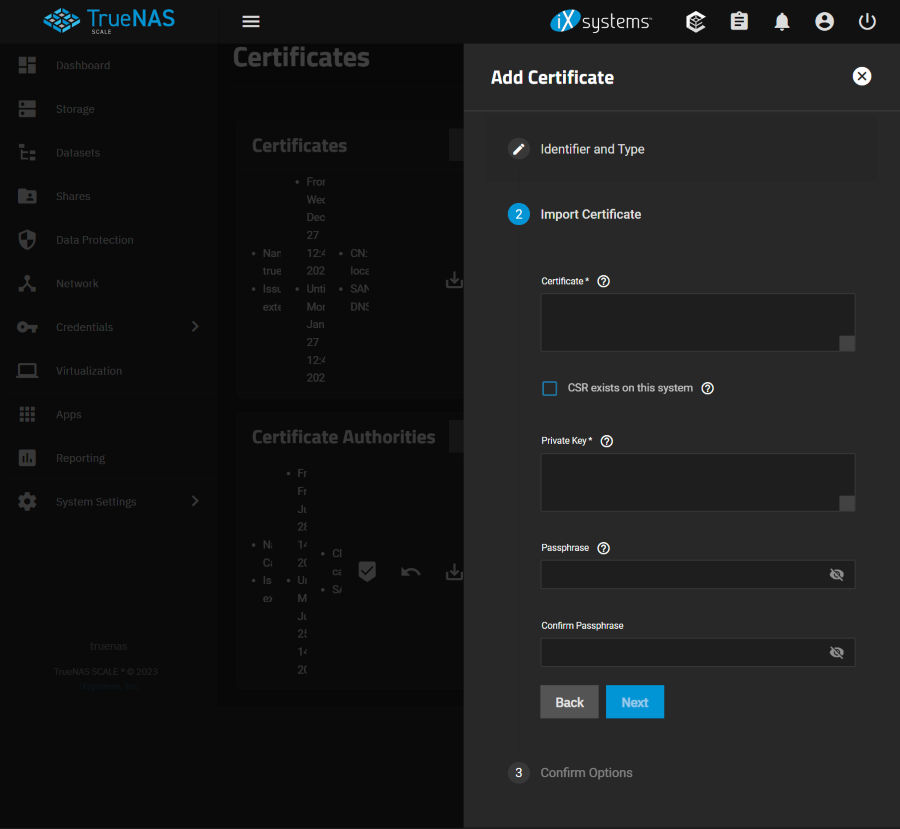Open the alerts bell icon
This screenshot has width=900, height=829.
(782, 22)
